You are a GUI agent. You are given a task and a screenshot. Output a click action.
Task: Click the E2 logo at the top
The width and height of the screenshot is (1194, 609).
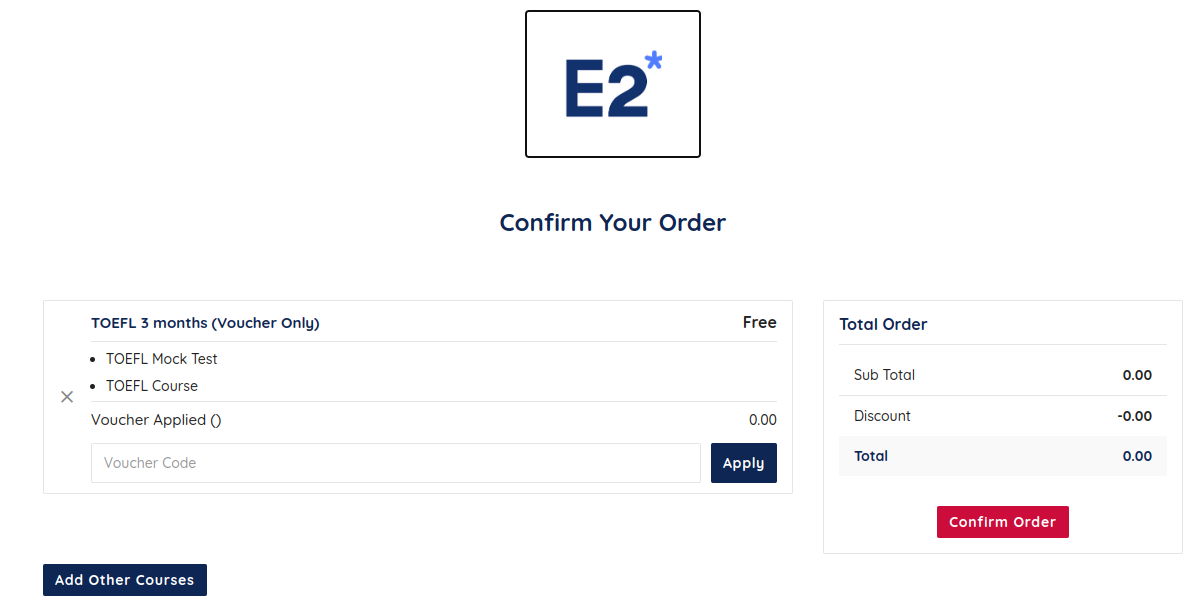[612, 83]
